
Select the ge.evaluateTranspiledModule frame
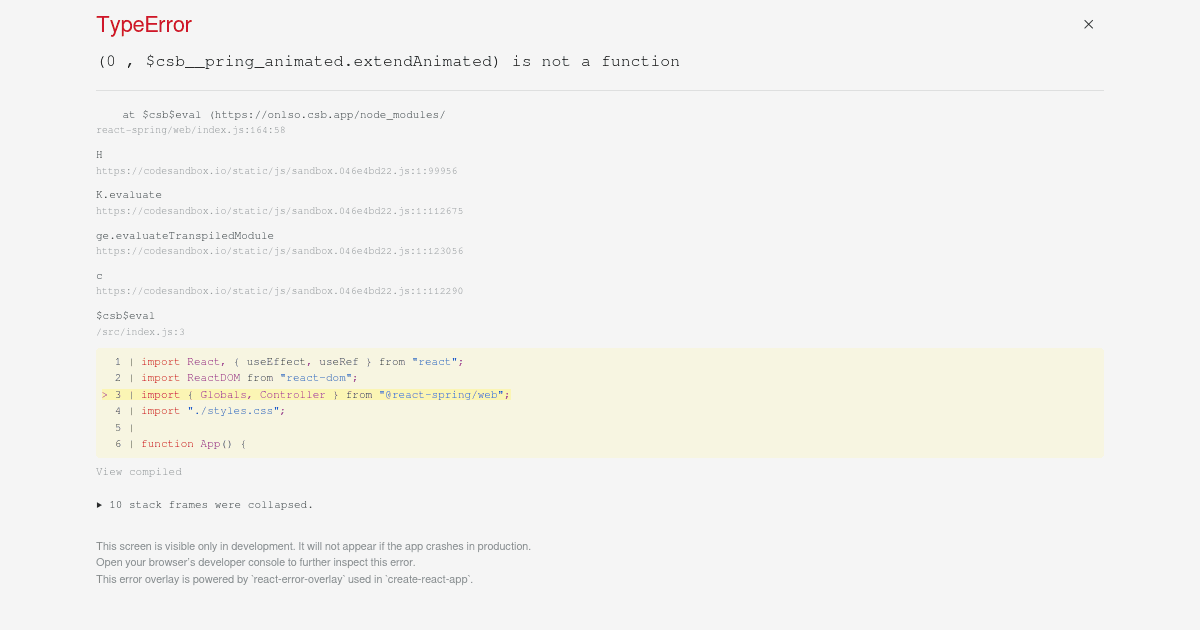(x=184, y=235)
